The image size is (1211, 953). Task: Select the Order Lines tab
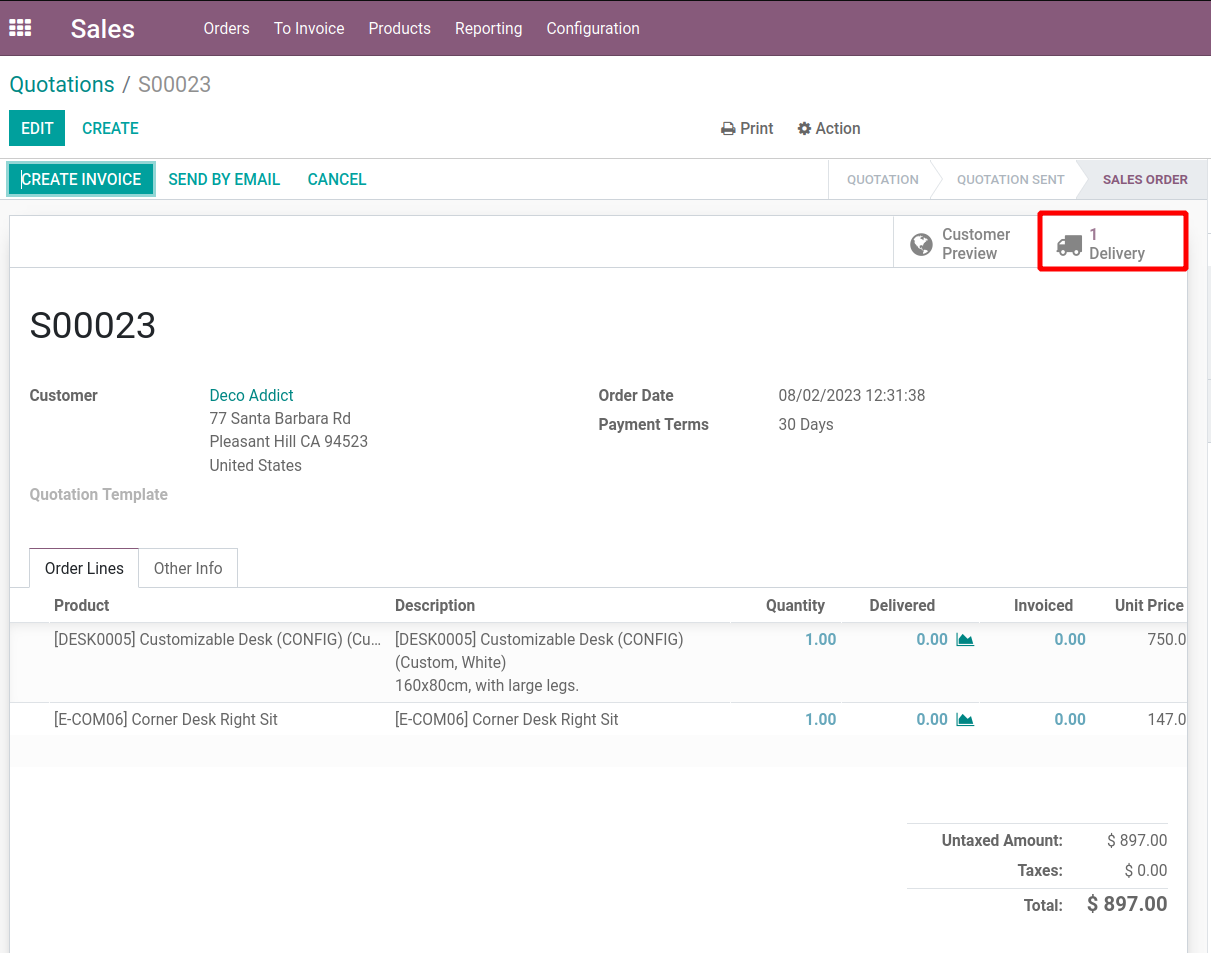(84, 568)
